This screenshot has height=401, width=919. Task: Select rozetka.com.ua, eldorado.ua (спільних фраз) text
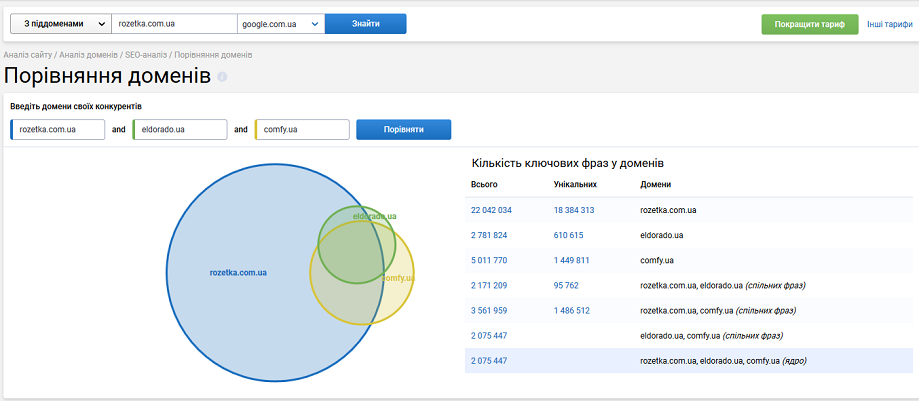point(723,286)
